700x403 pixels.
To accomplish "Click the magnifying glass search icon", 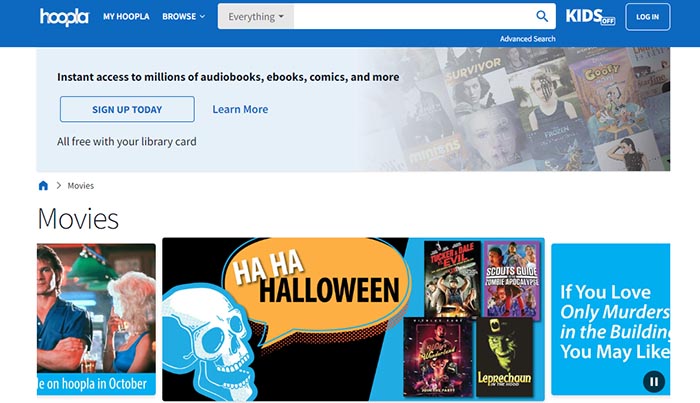I will 542,17.
